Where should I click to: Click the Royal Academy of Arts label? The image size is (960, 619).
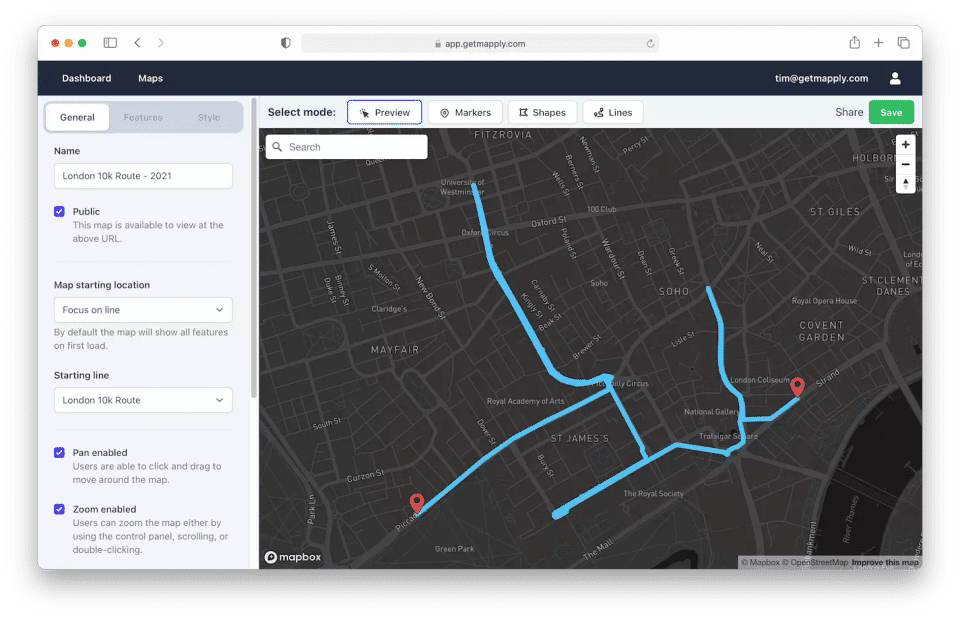[x=525, y=402]
